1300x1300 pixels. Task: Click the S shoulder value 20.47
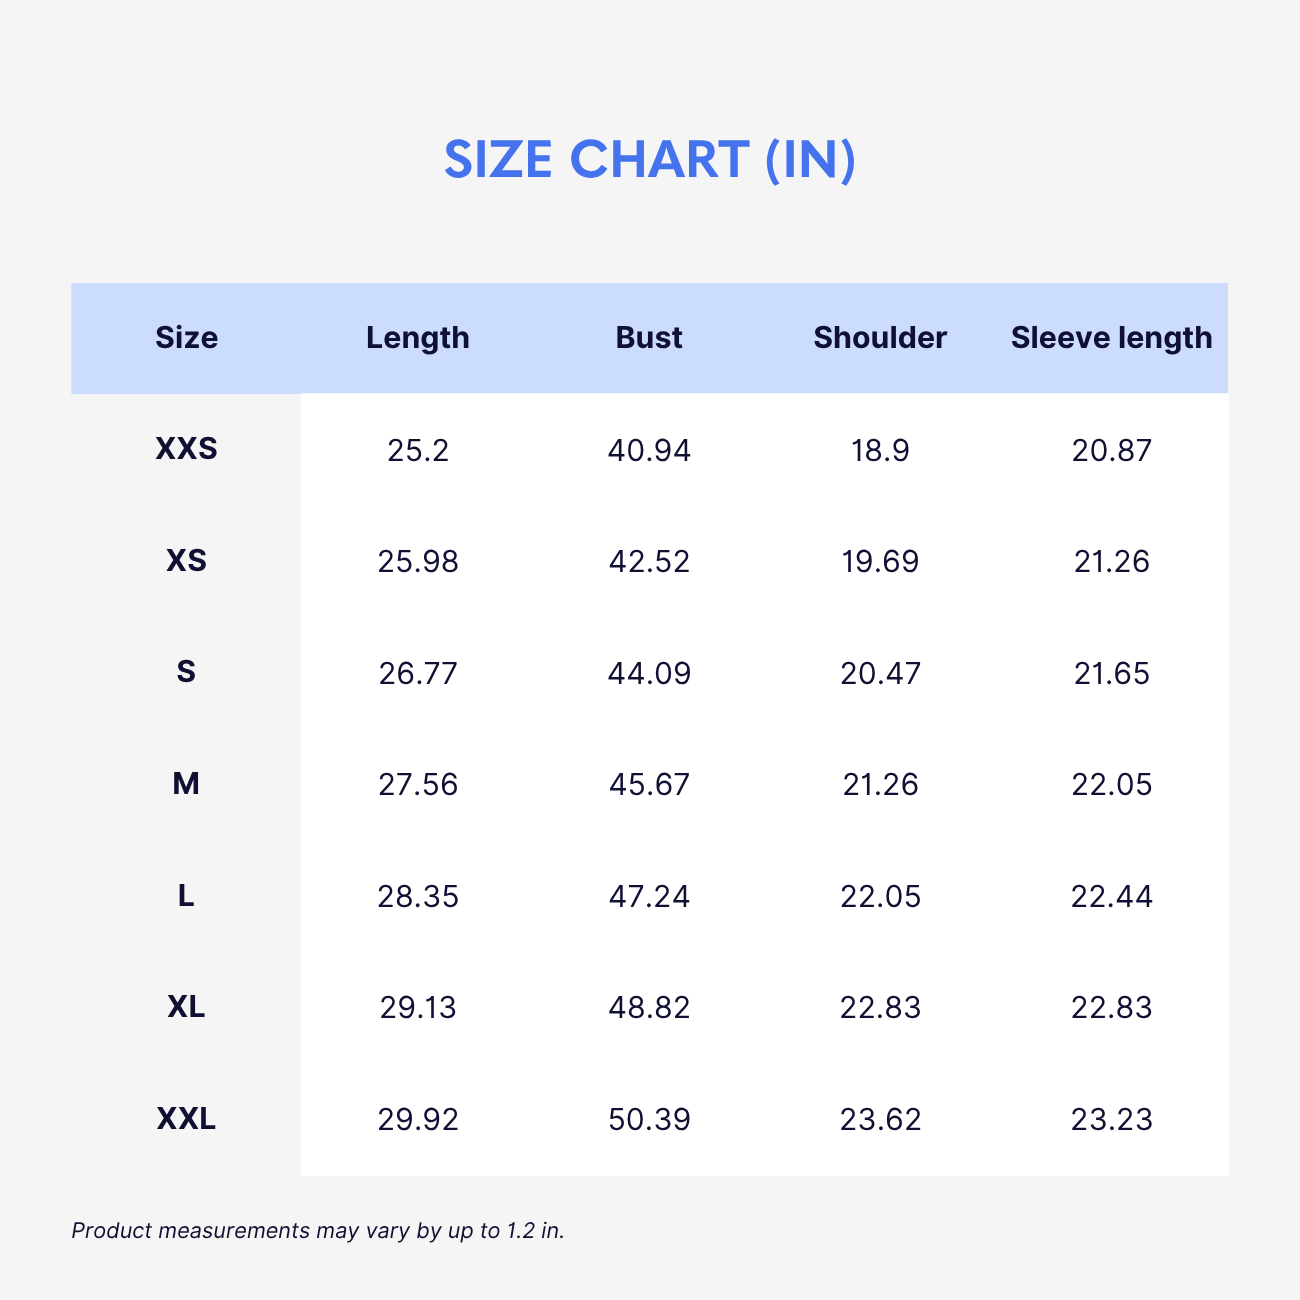click(x=880, y=674)
